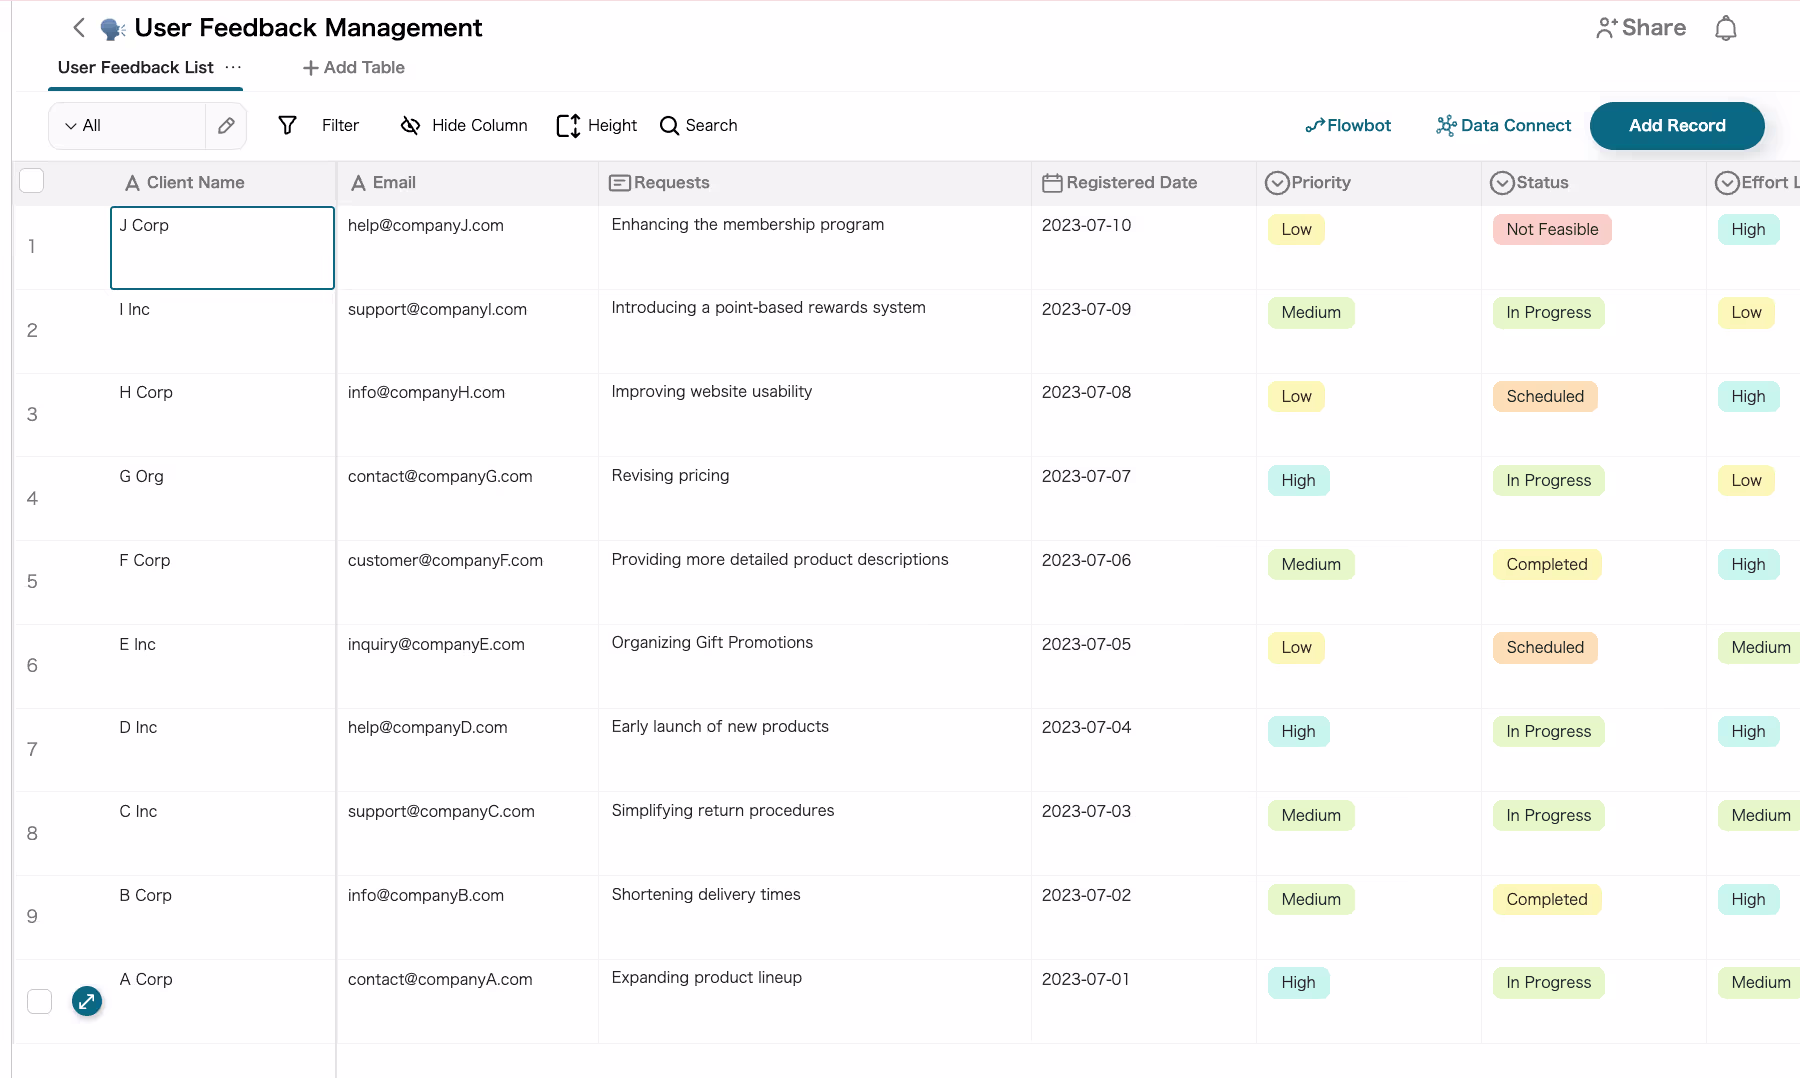Screen dimensions: 1800x1078
Task: Open notifications bell icon
Action: tap(1725, 28)
